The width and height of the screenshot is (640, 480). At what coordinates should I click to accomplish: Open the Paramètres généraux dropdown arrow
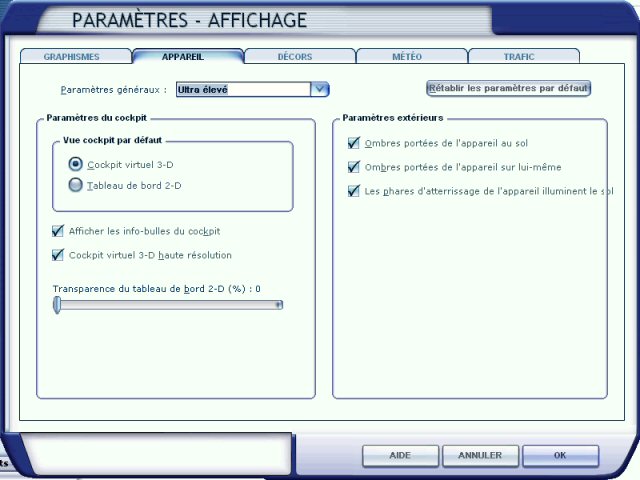click(320, 89)
